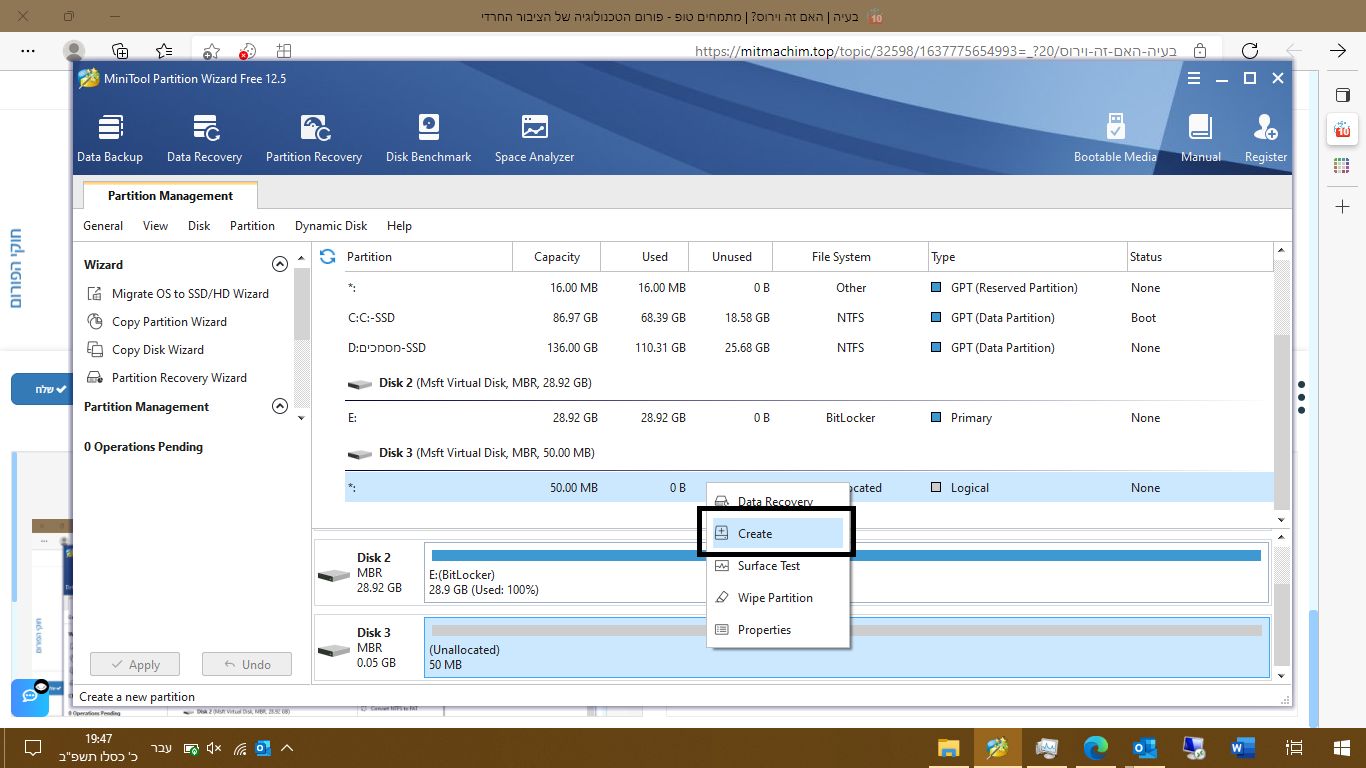Viewport: 1366px width, 768px height.
Task: Click the Register user icon
Action: [x=1265, y=127]
